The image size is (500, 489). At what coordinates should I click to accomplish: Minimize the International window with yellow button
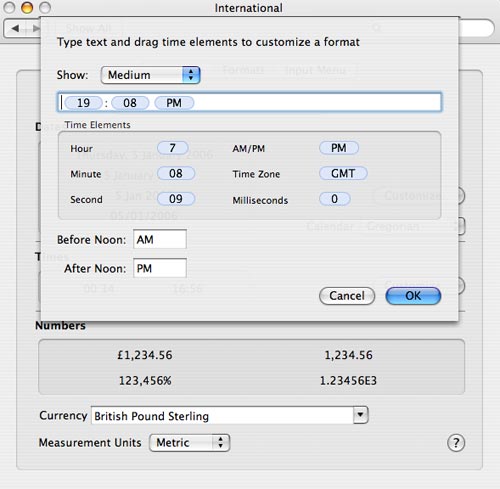pos(27,7)
